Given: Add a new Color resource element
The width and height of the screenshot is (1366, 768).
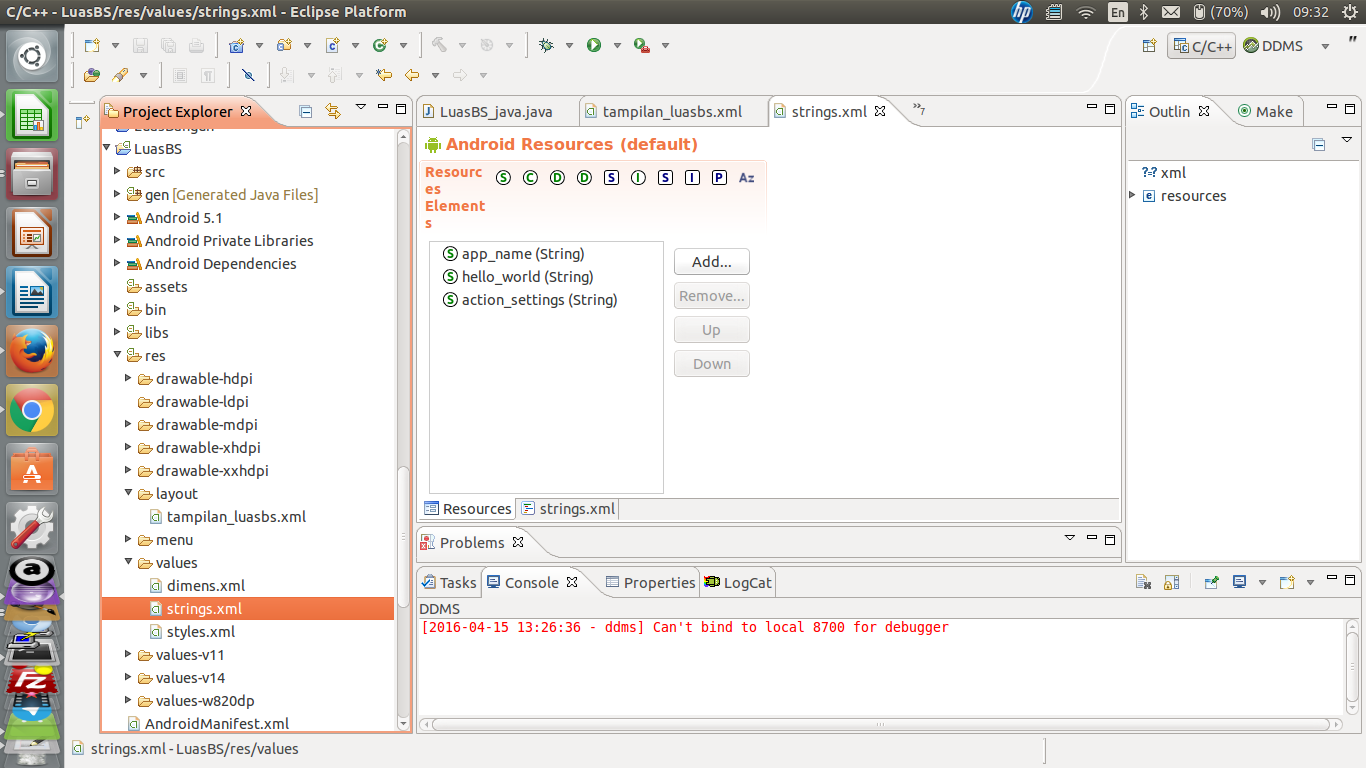Looking at the screenshot, I should [530, 177].
